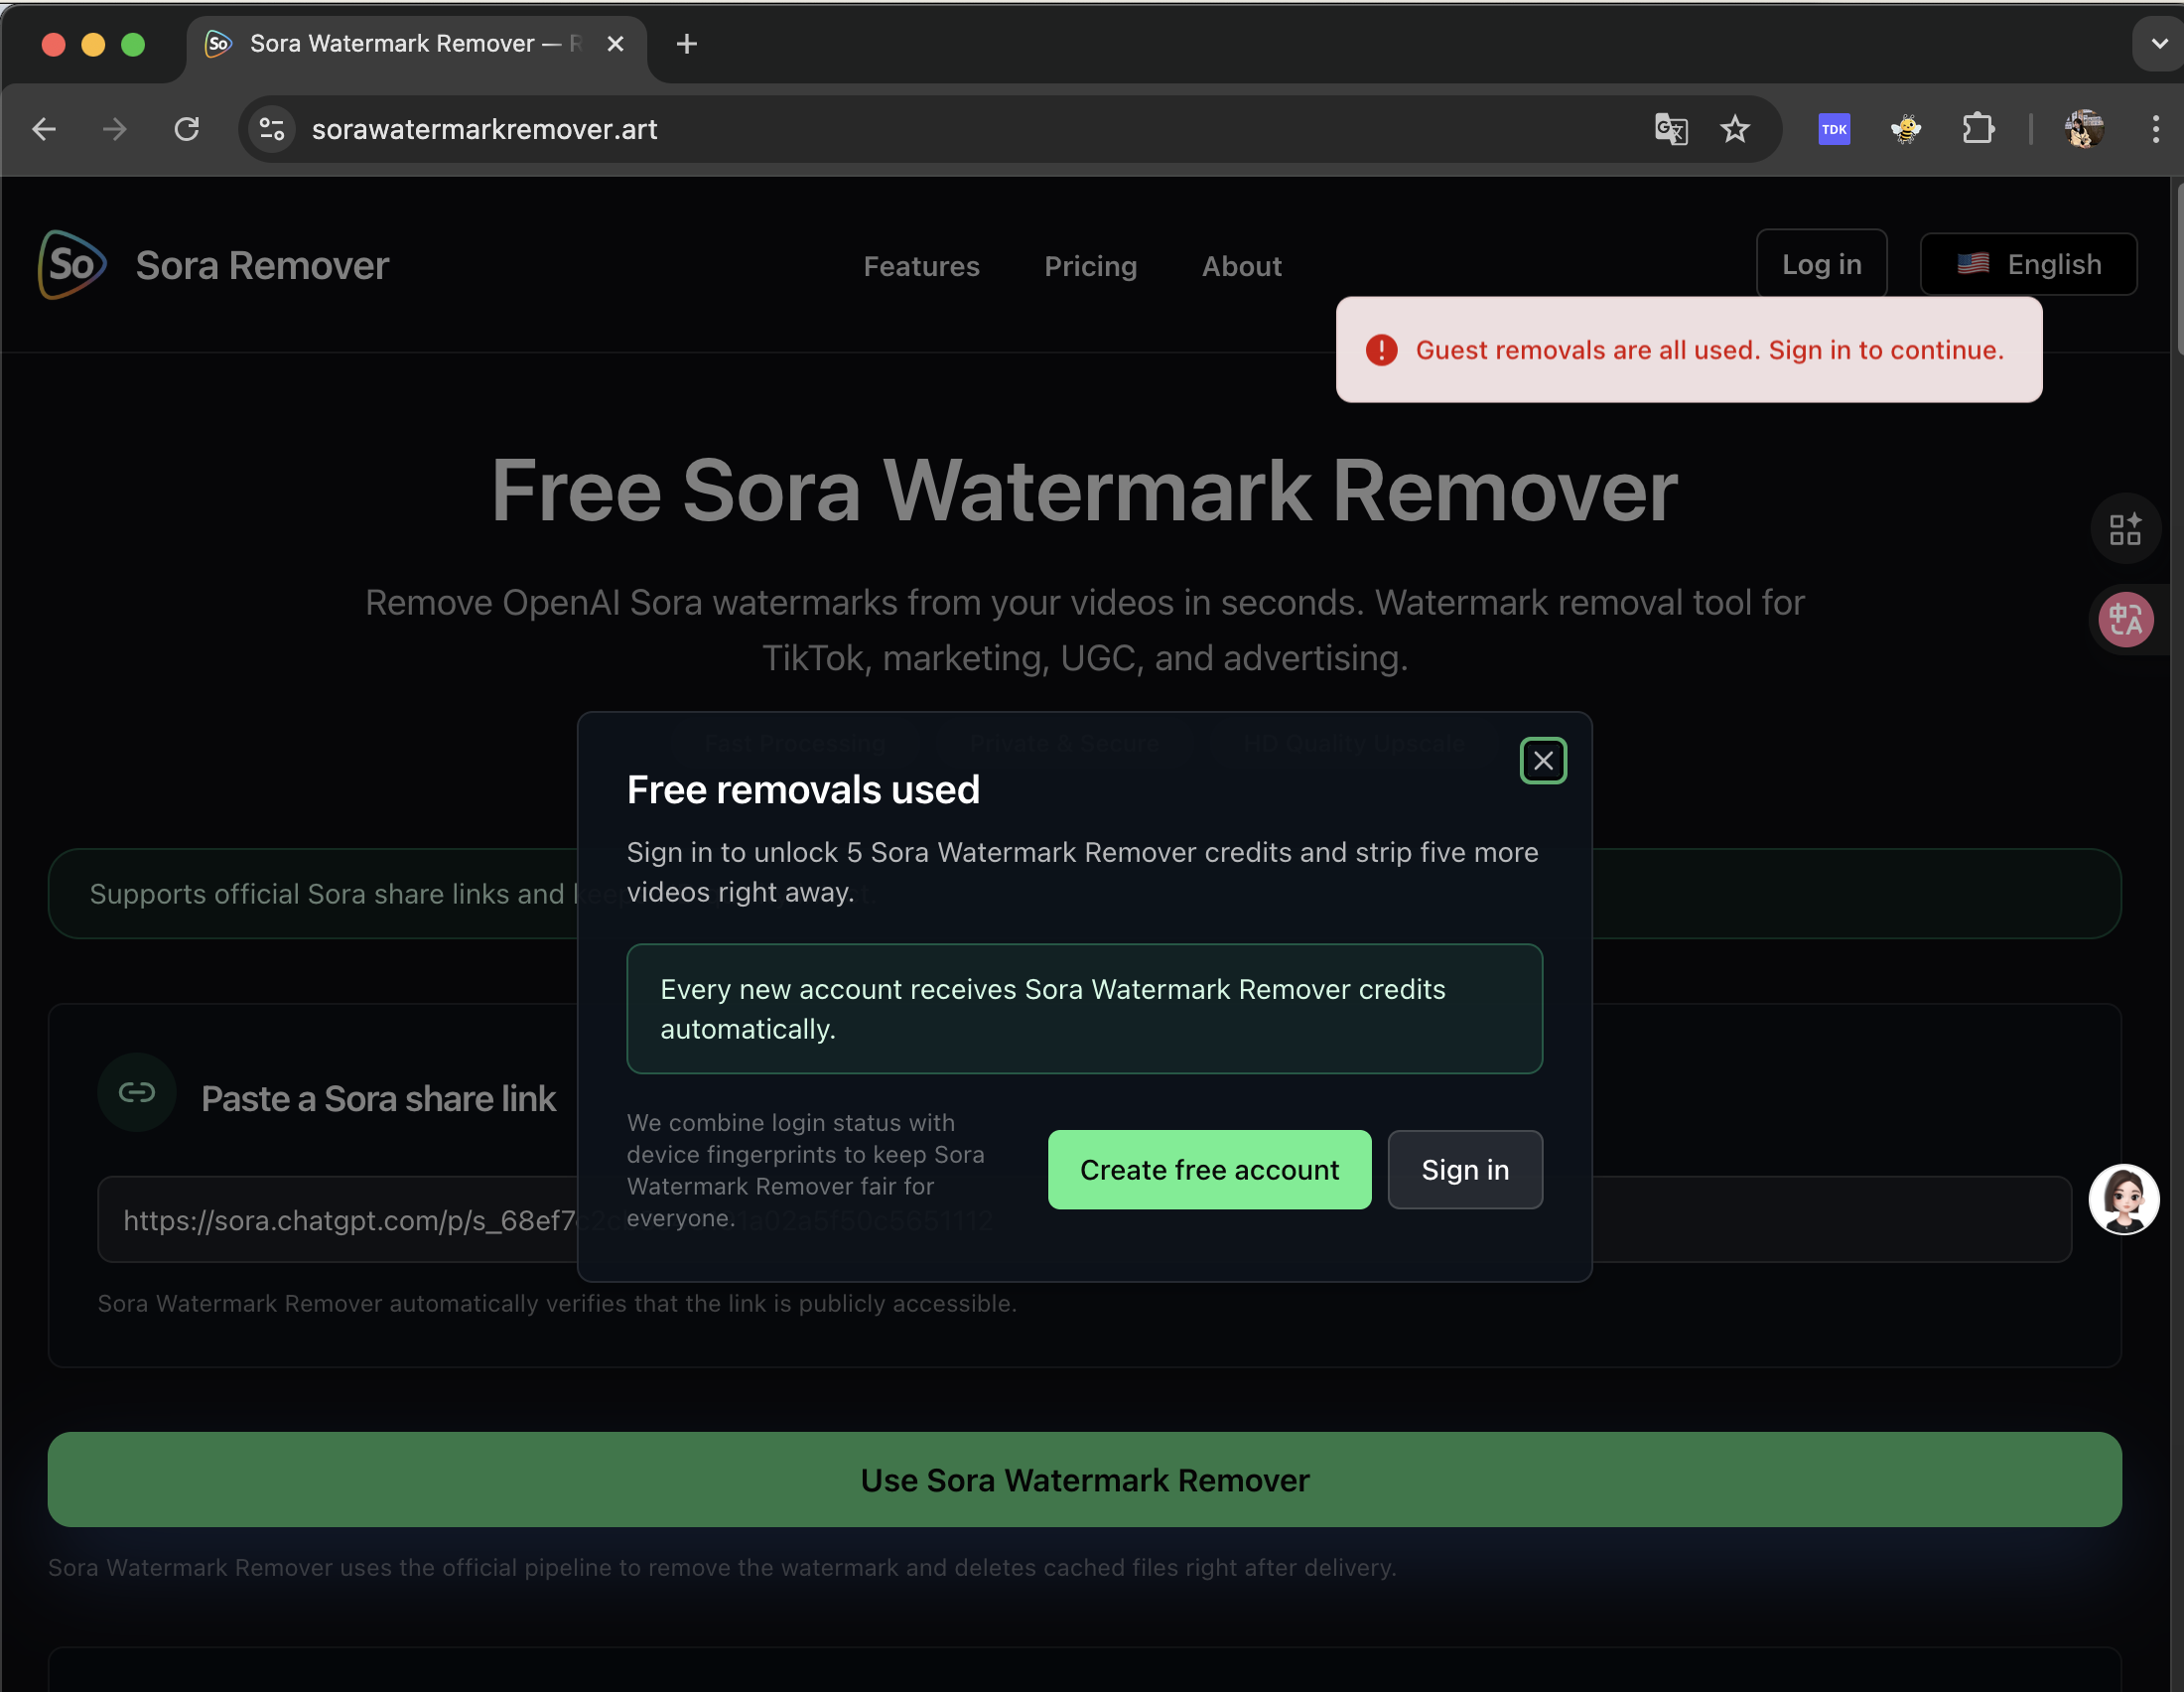The image size is (2184, 1692).
Task: Bookmark the page via the star icon
Action: click(1736, 129)
